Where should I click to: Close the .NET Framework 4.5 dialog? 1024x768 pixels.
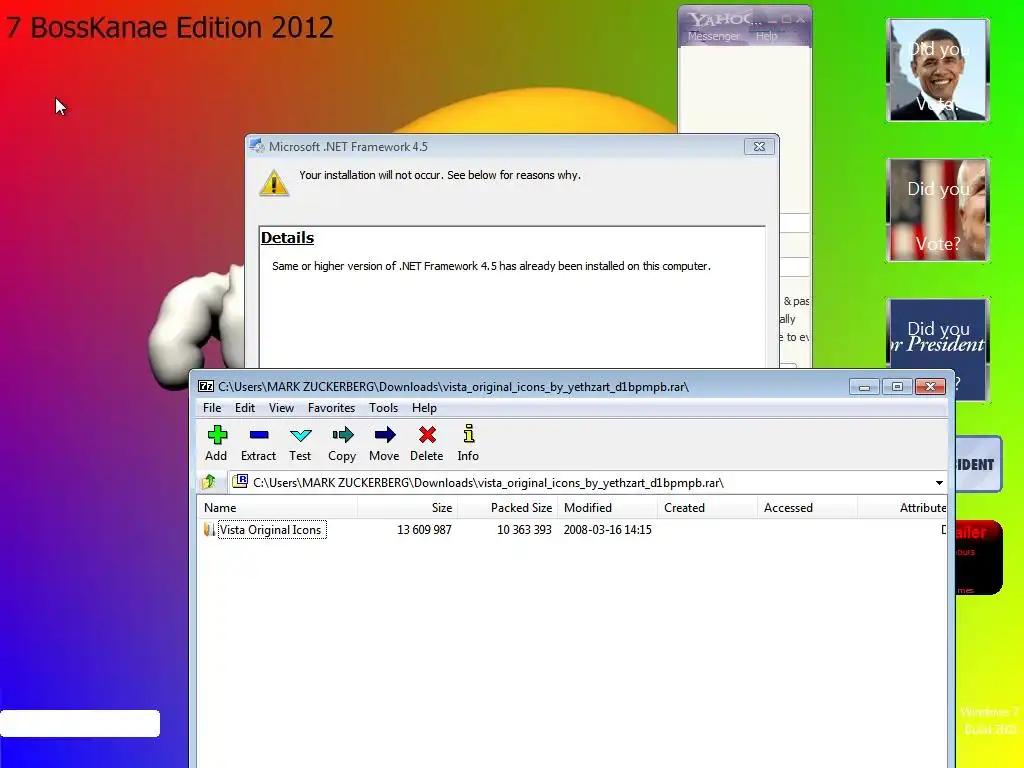[759, 147]
